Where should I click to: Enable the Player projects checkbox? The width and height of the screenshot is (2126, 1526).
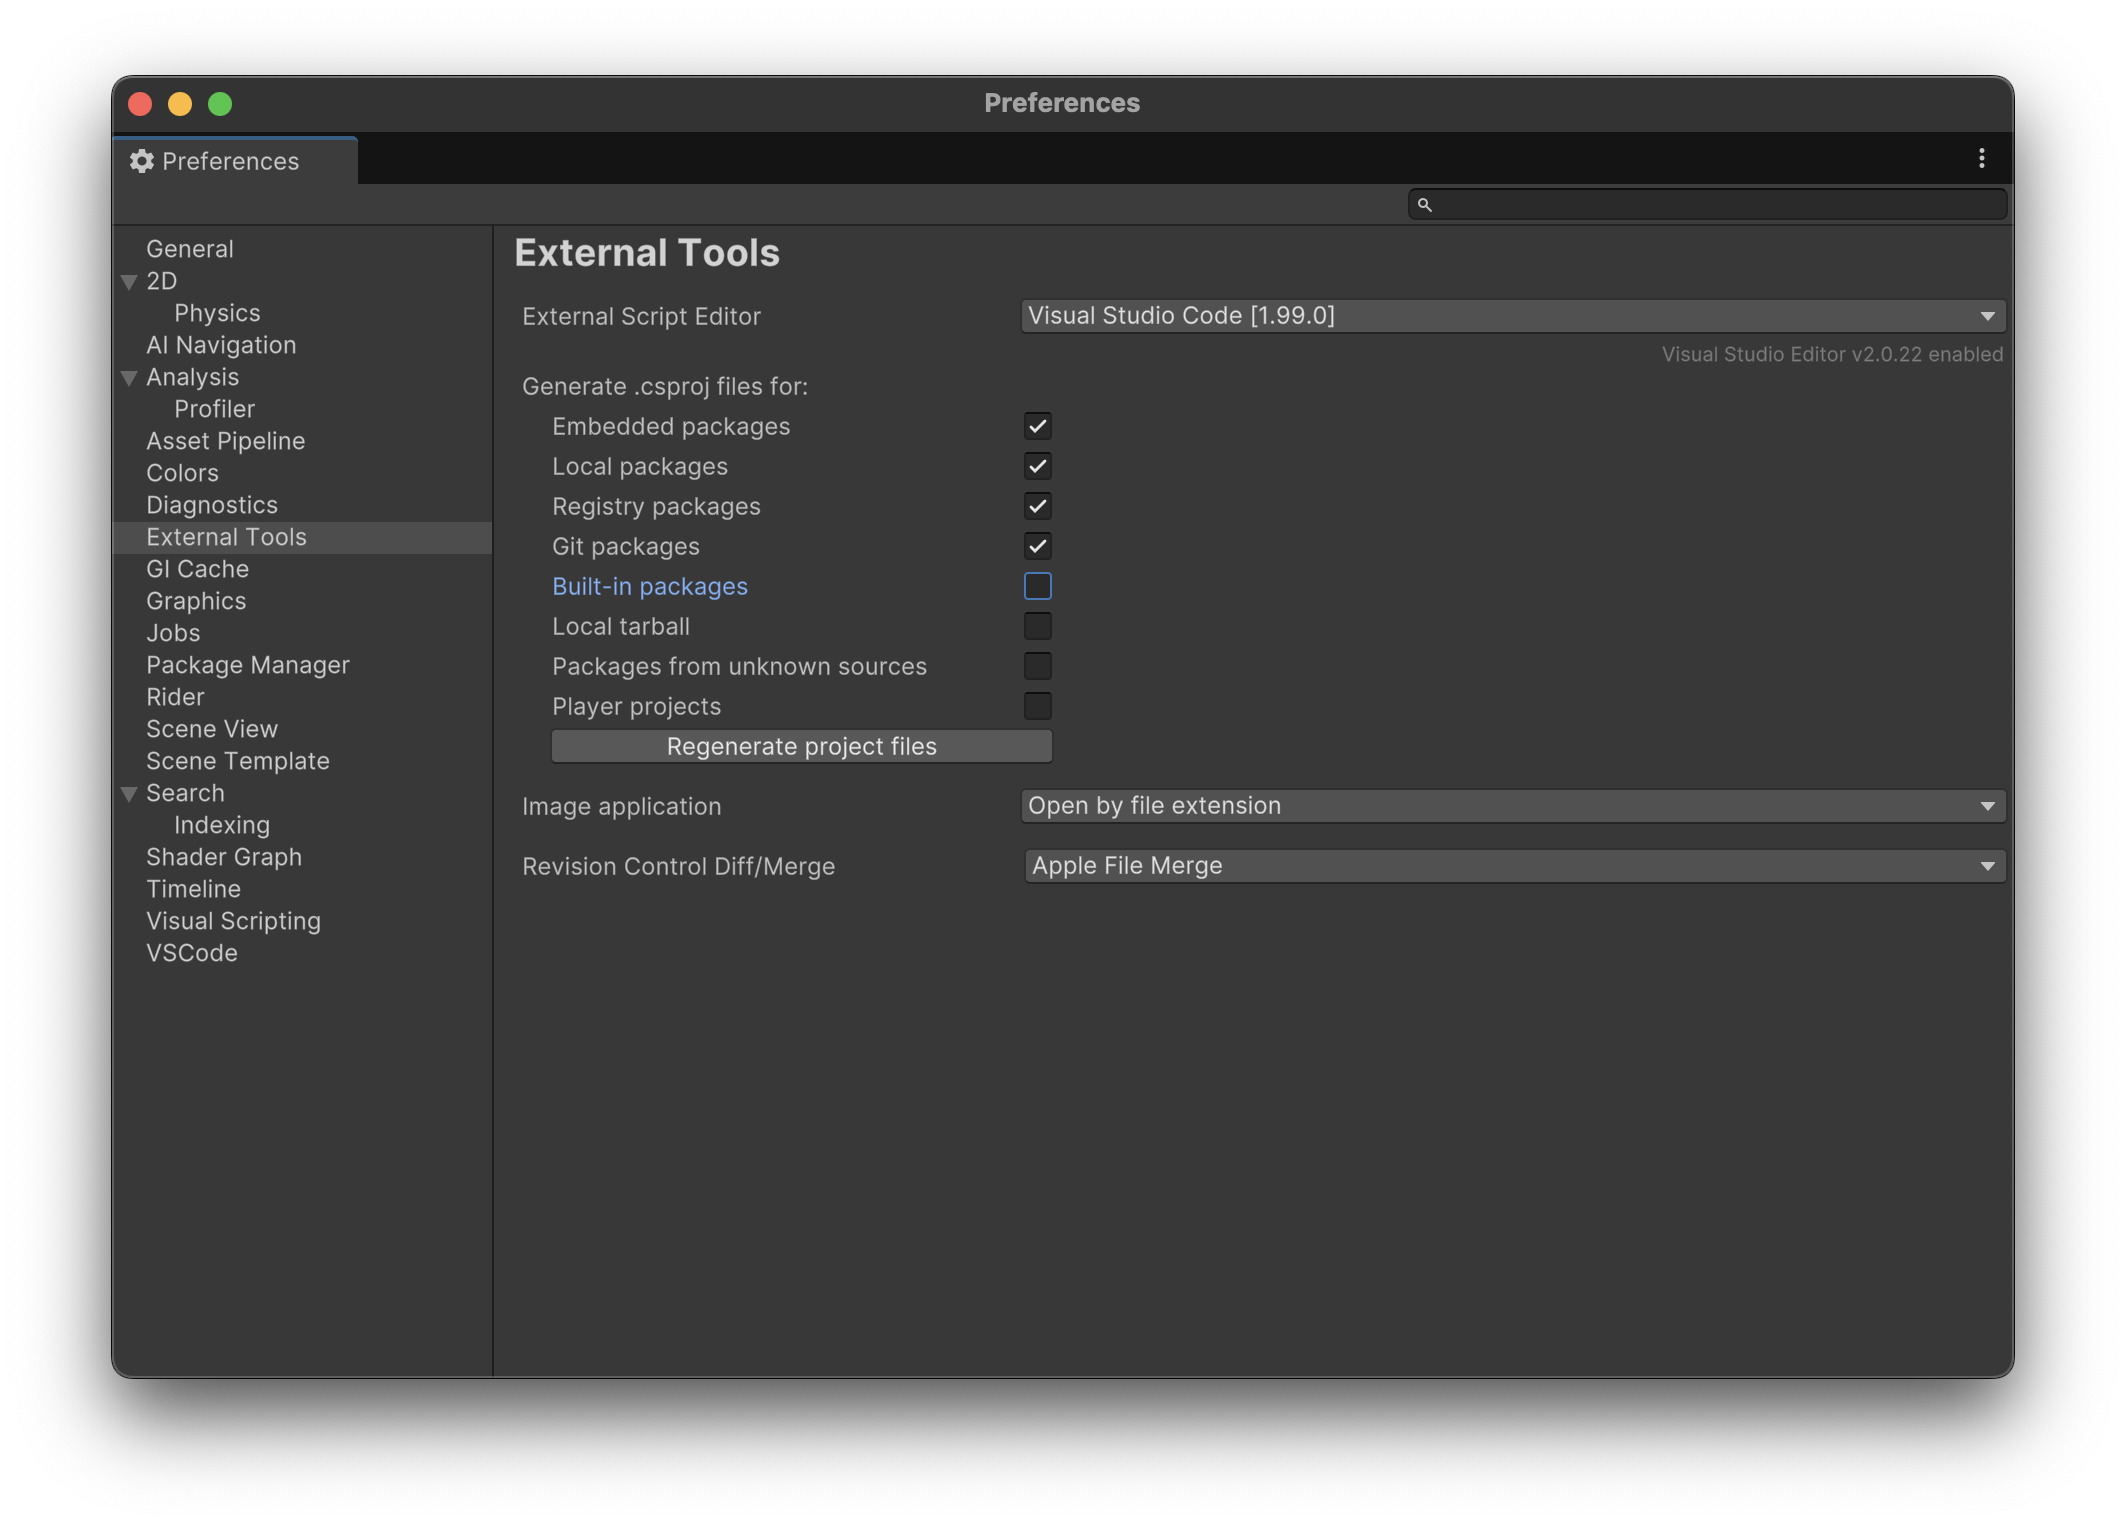point(1037,706)
